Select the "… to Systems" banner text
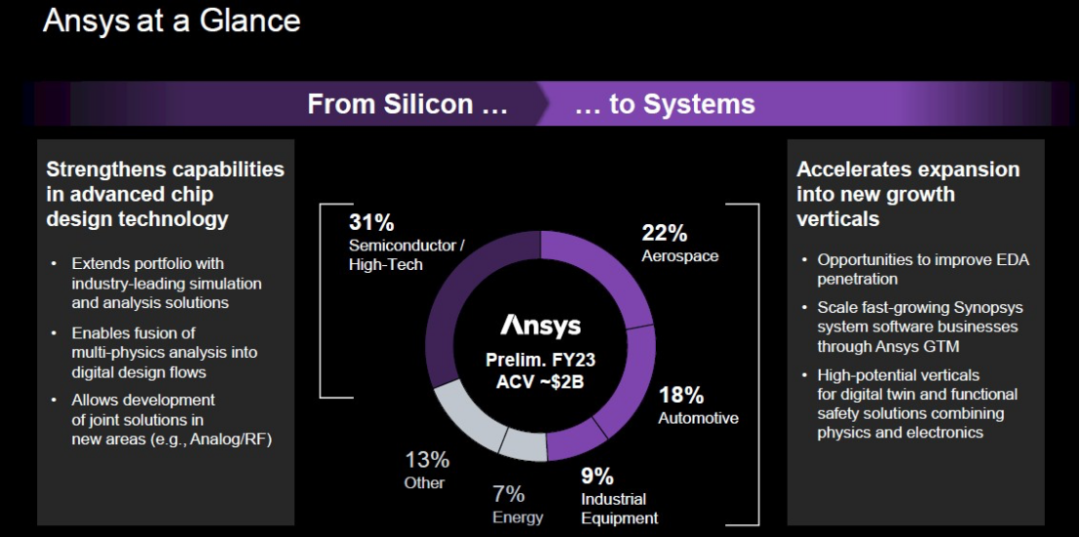This screenshot has height=537, width=1080. tap(665, 104)
